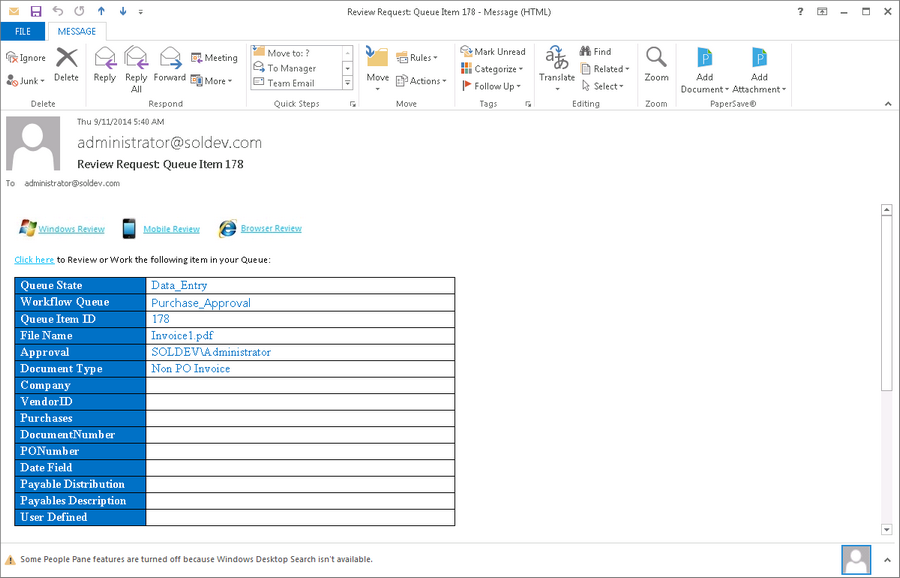
Task: Click the Purchase_Approval value cell
Action: pyautogui.click(x=300, y=302)
